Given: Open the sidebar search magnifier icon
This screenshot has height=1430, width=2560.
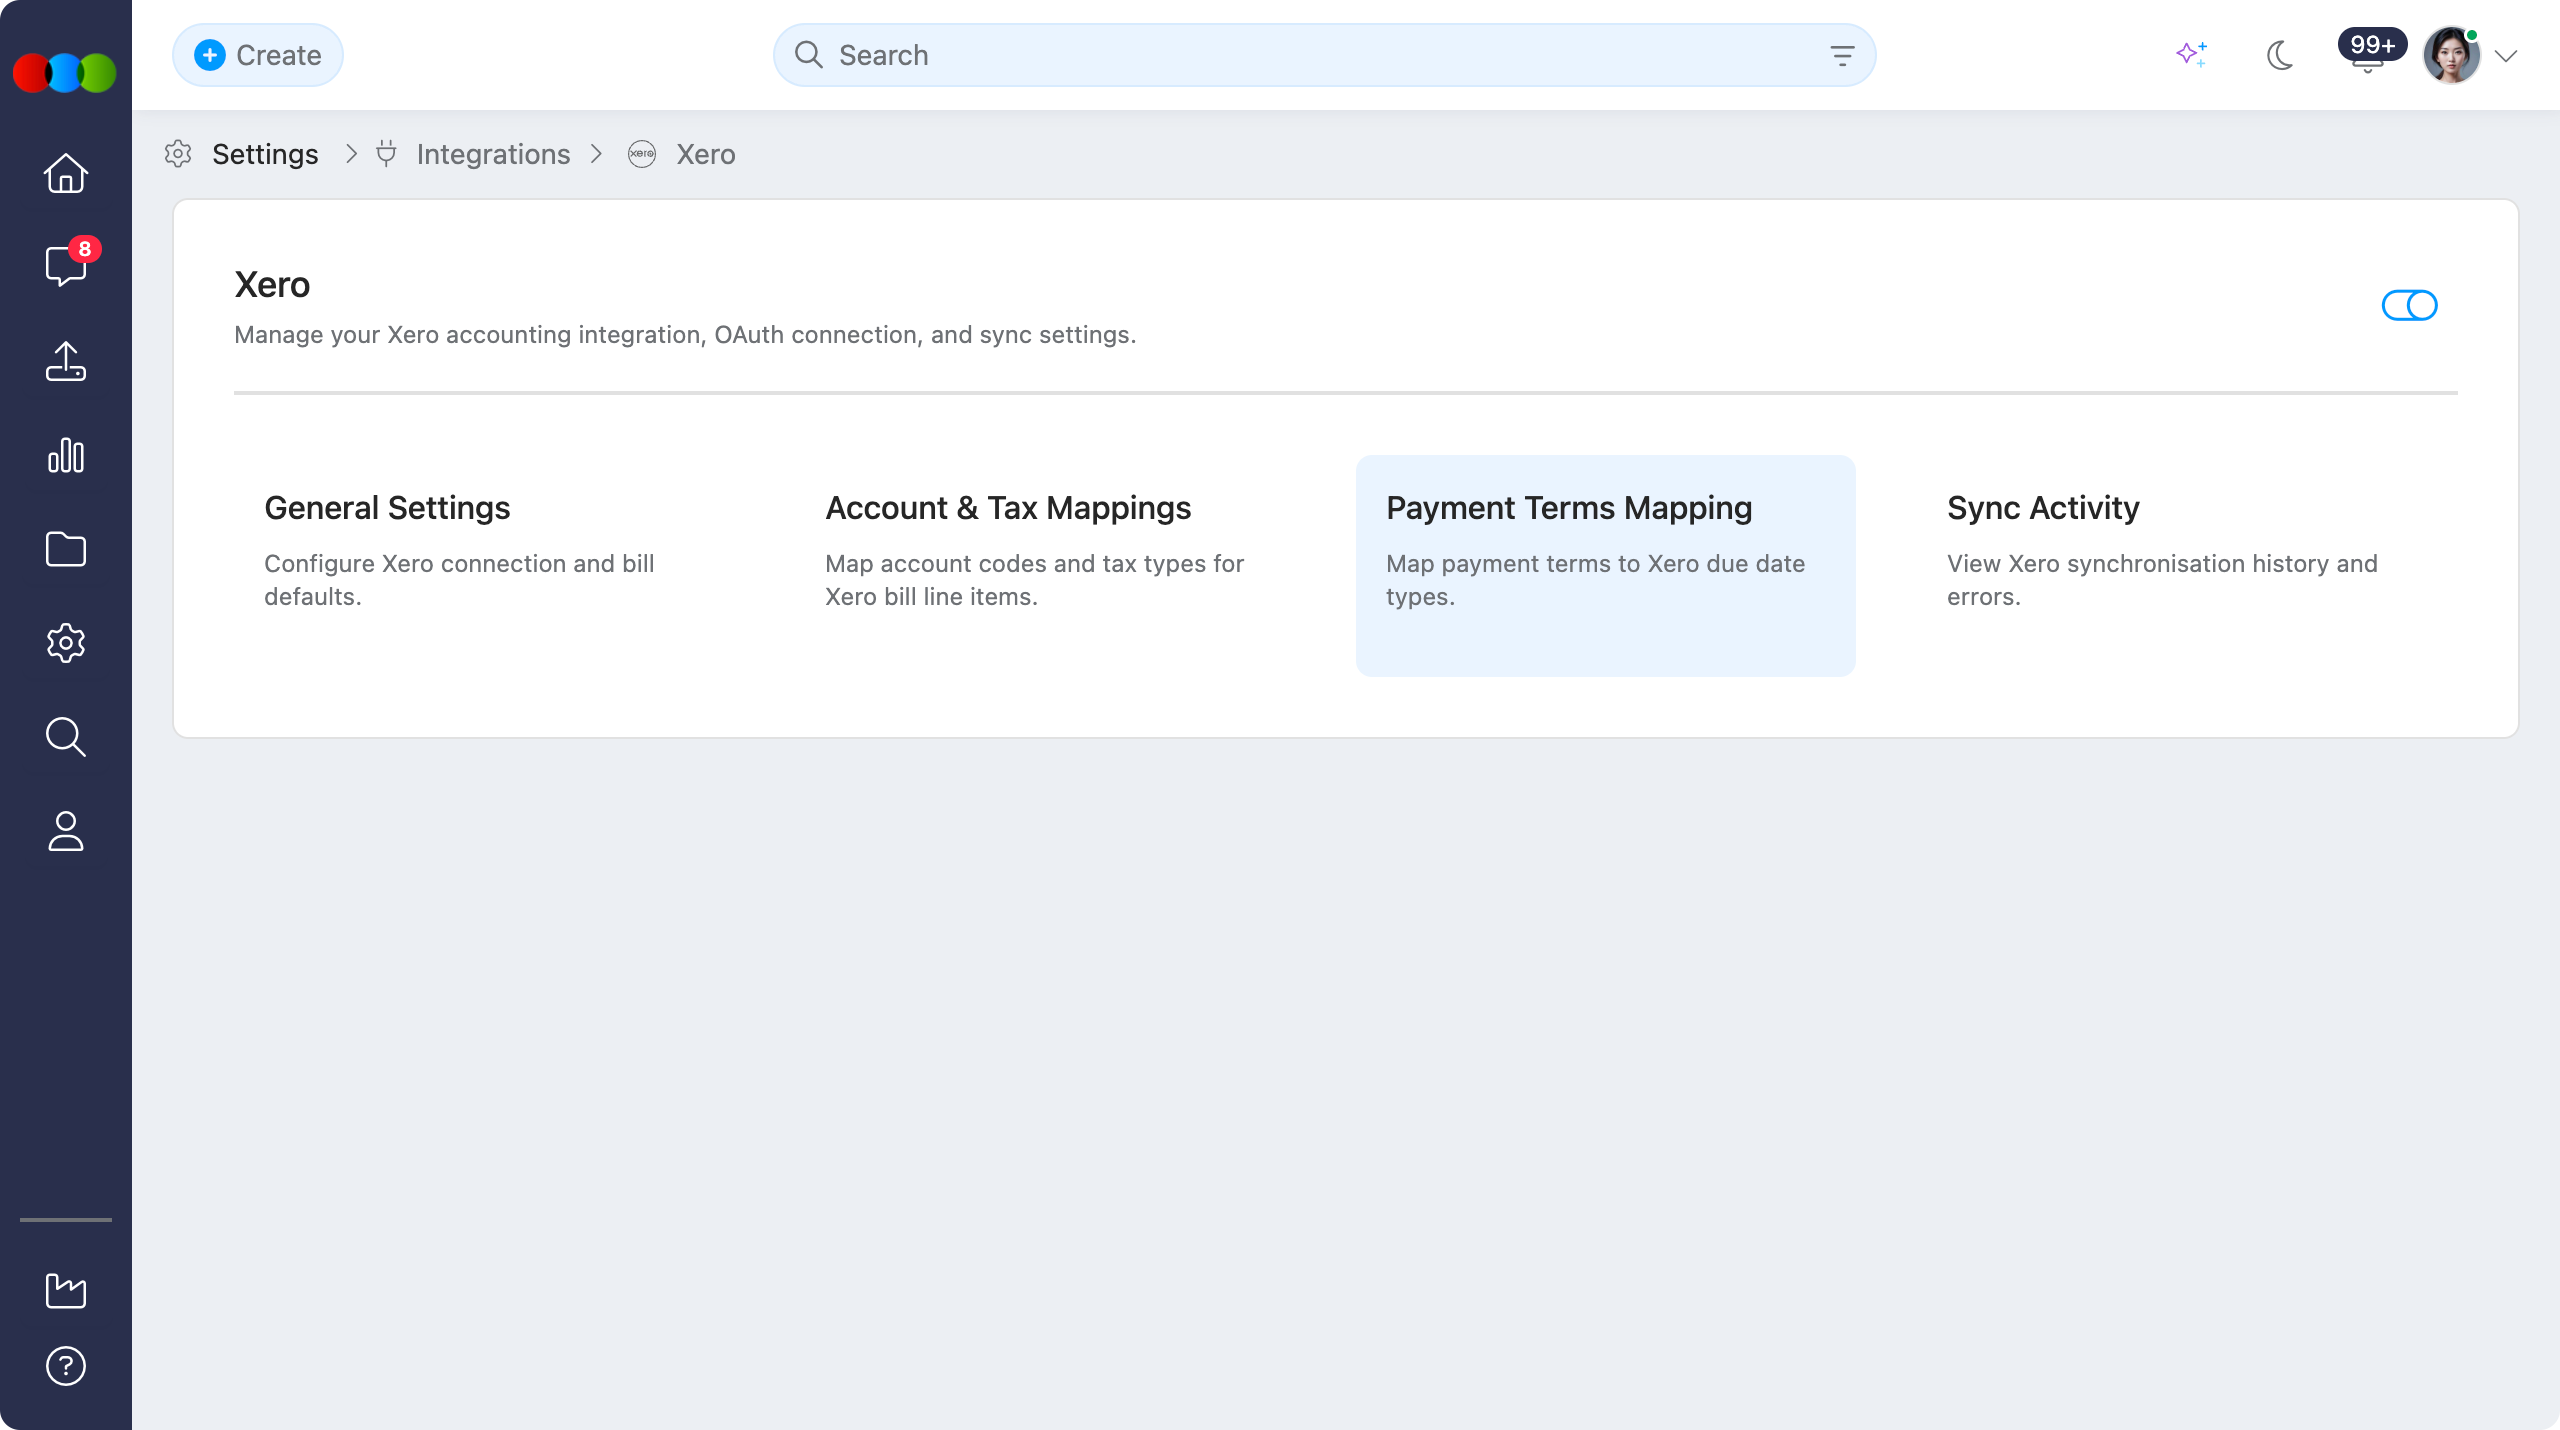Looking at the screenshot, I should click(66, 737).
